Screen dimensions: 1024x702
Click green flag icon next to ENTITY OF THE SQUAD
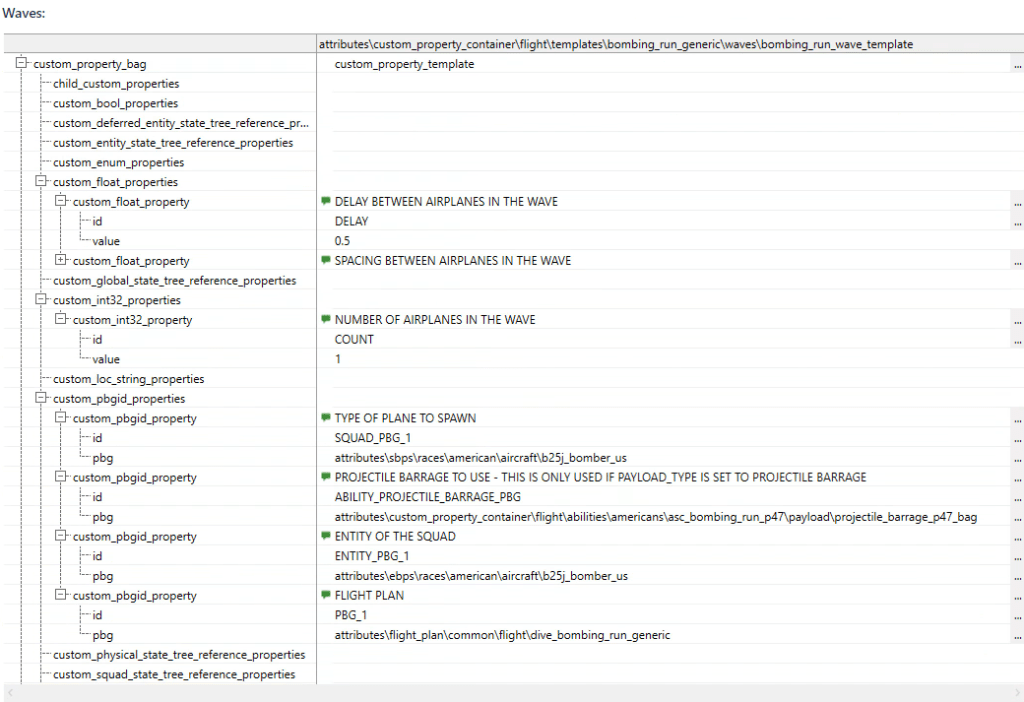click(x=325, y=537)
